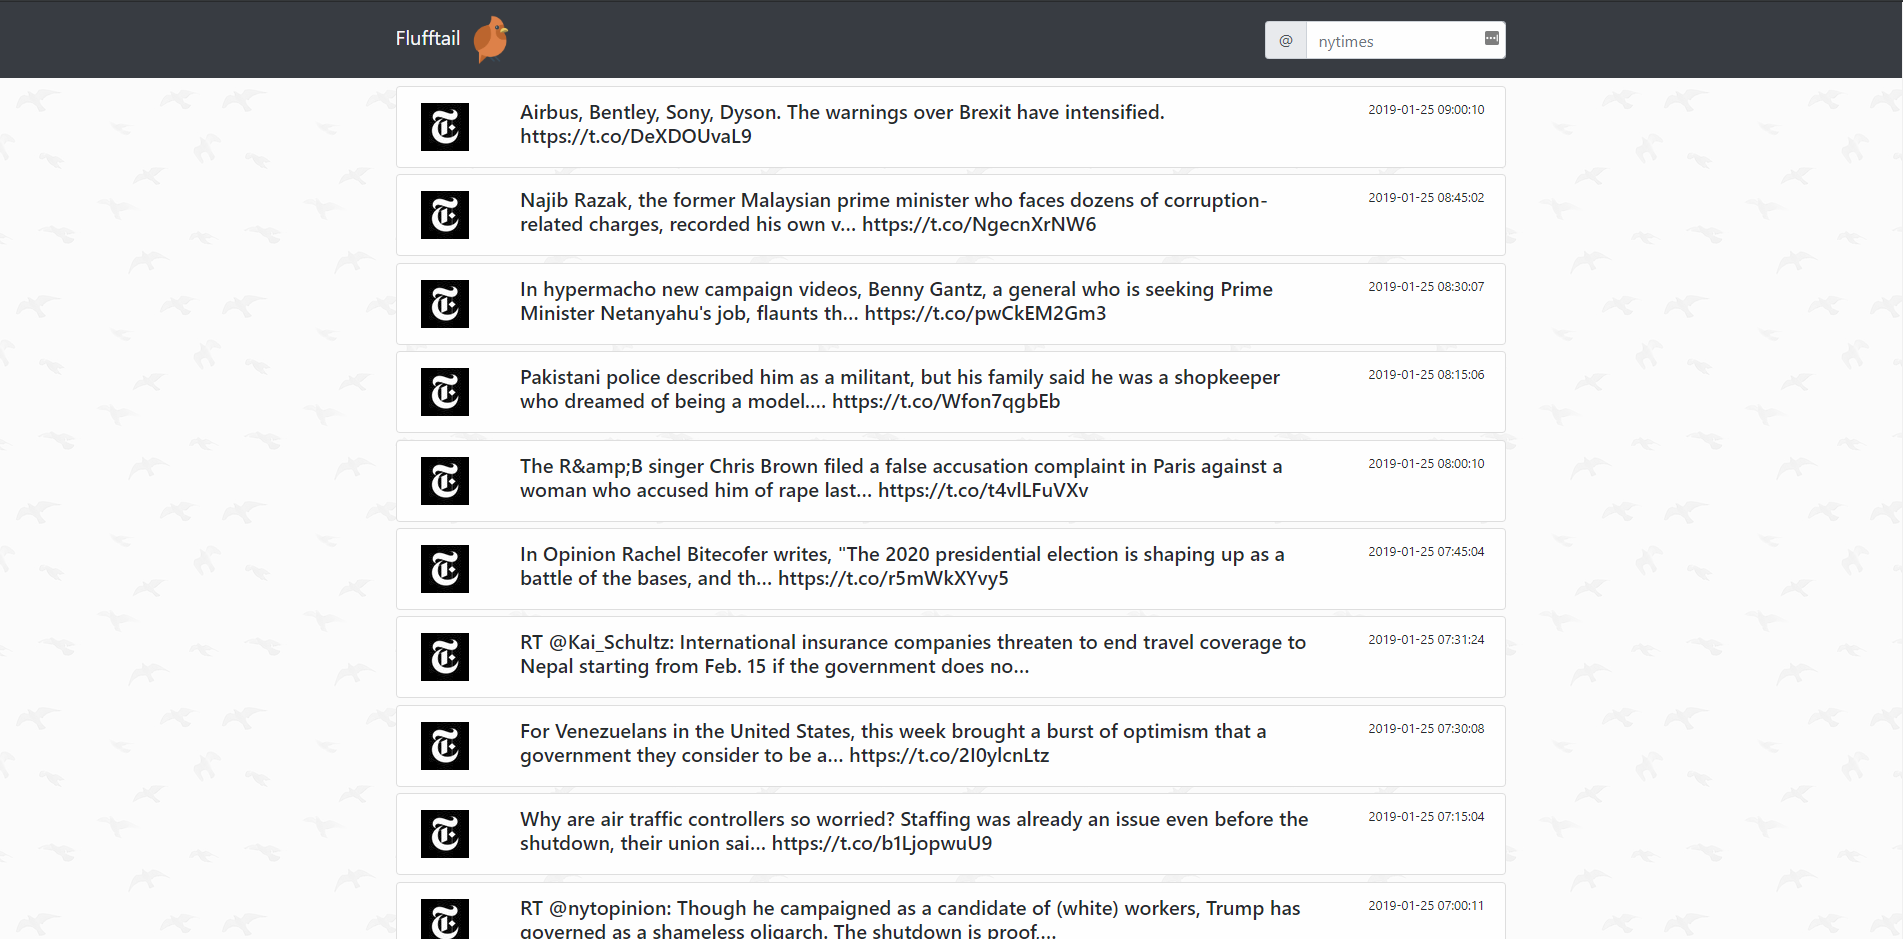Click the tweet text about R&B singer Chris Brown
The image size is (1903, 939).
(x=901, y=478)
